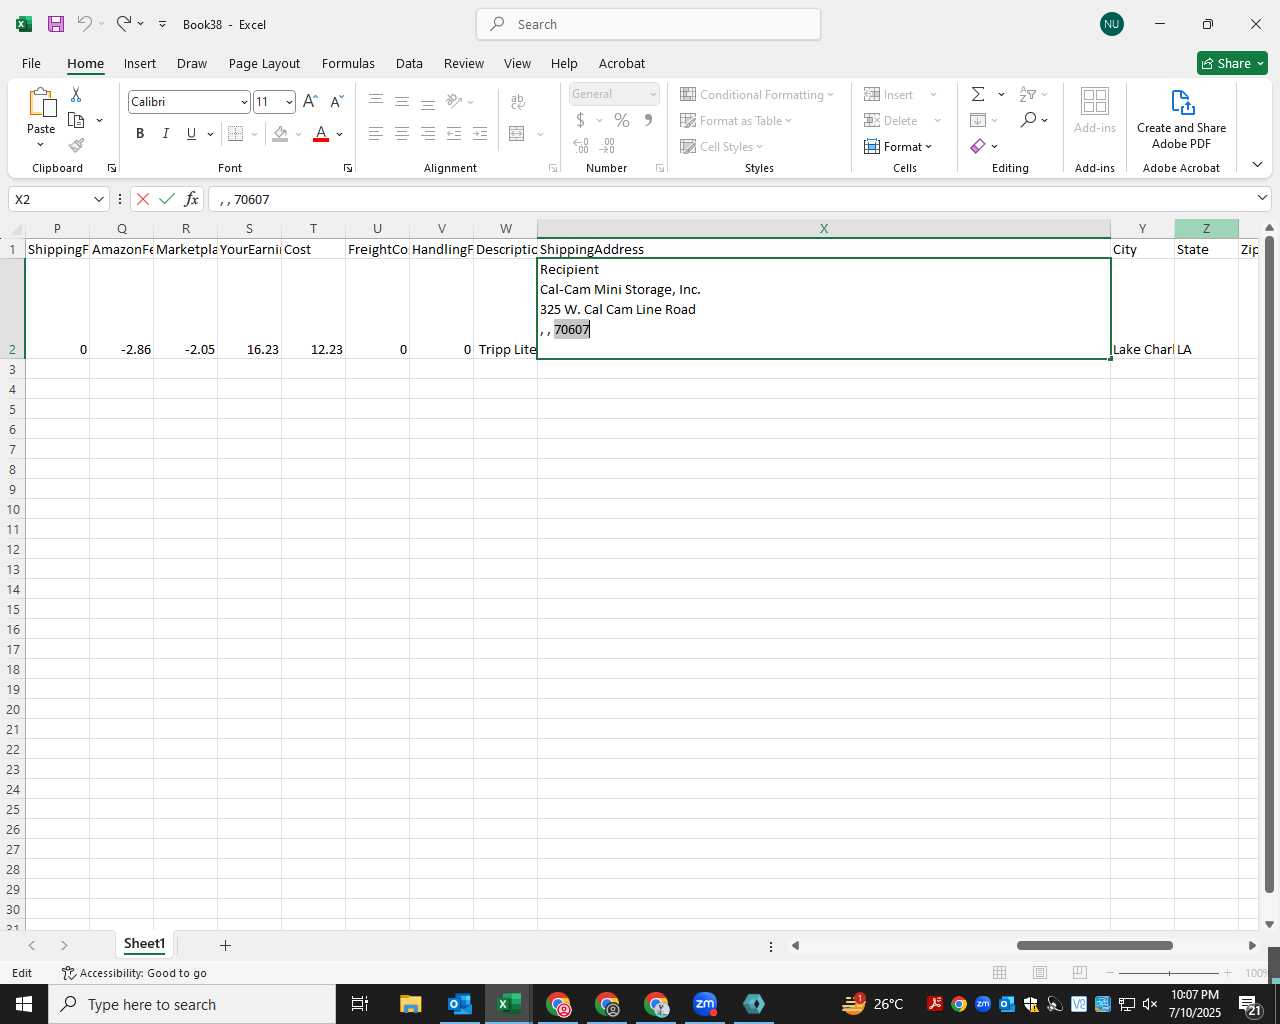Image resolution: width=1280 pixels, height=1024 pixels.
Task: Toggle Center horizontal alignment
Action: 401,133
